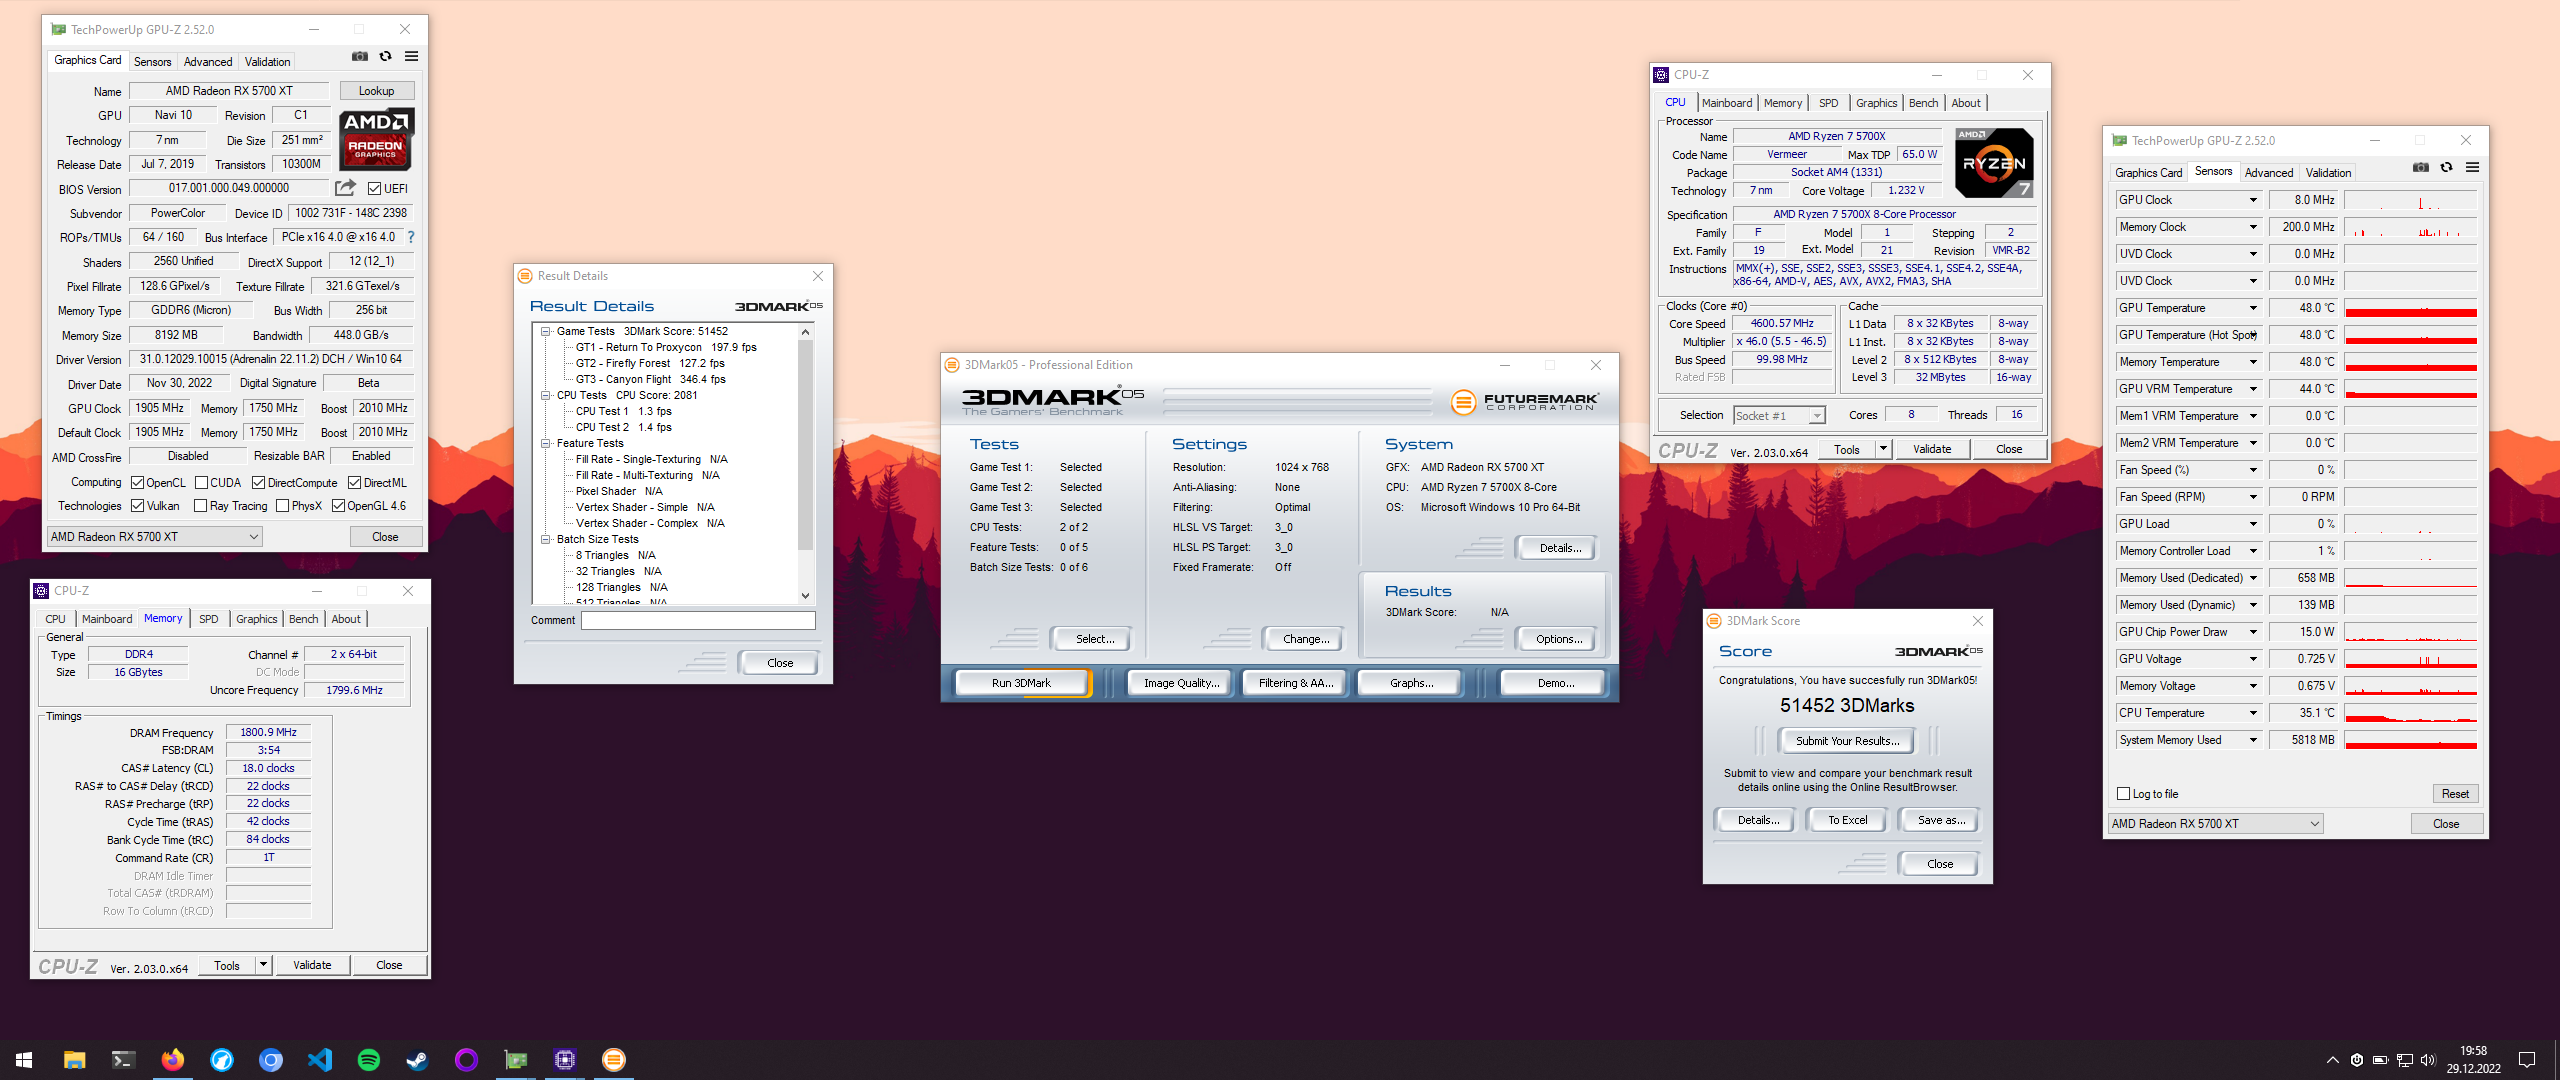Switch to GPU-Z taskbar icon
The height and width of the screenshot is (1080, 2560).
pyautogui.click(x=515, y=1060)
